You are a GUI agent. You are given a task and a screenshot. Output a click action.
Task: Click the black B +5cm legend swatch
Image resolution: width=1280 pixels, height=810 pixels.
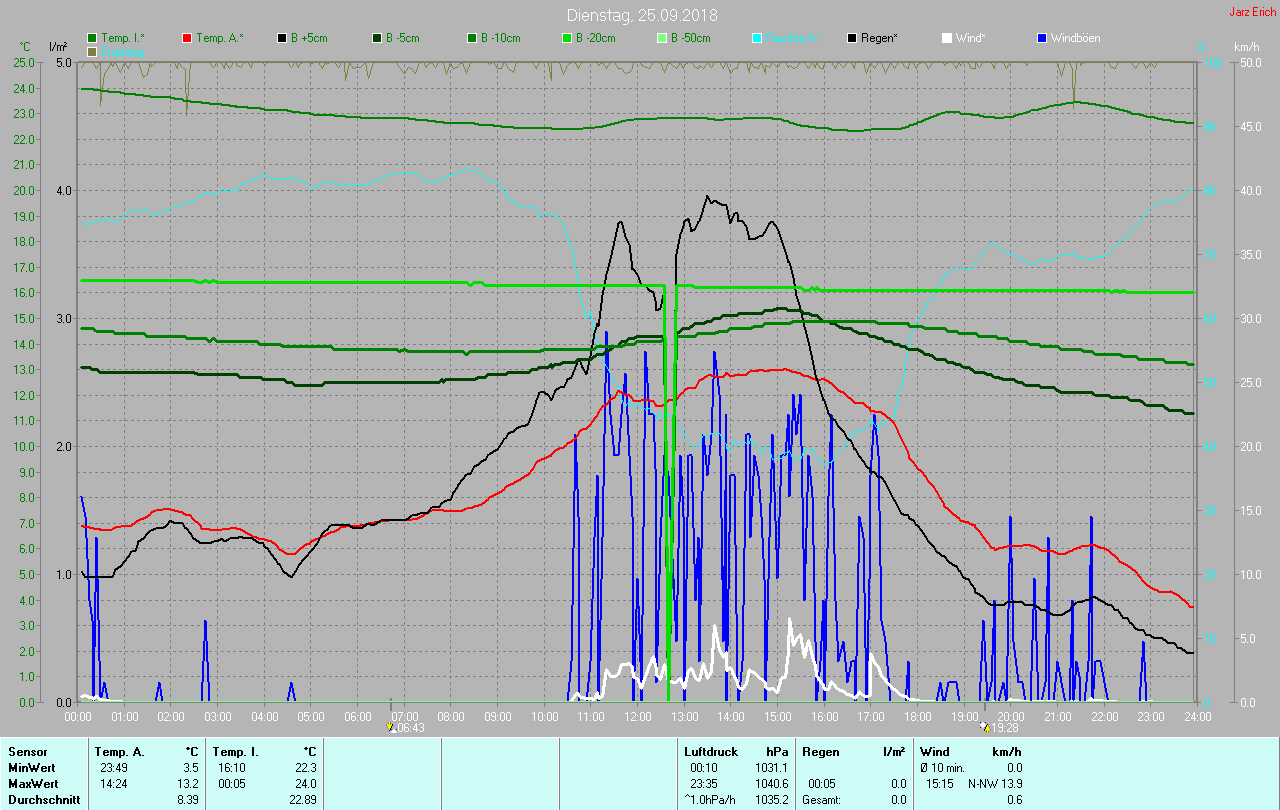click(283, 38)
